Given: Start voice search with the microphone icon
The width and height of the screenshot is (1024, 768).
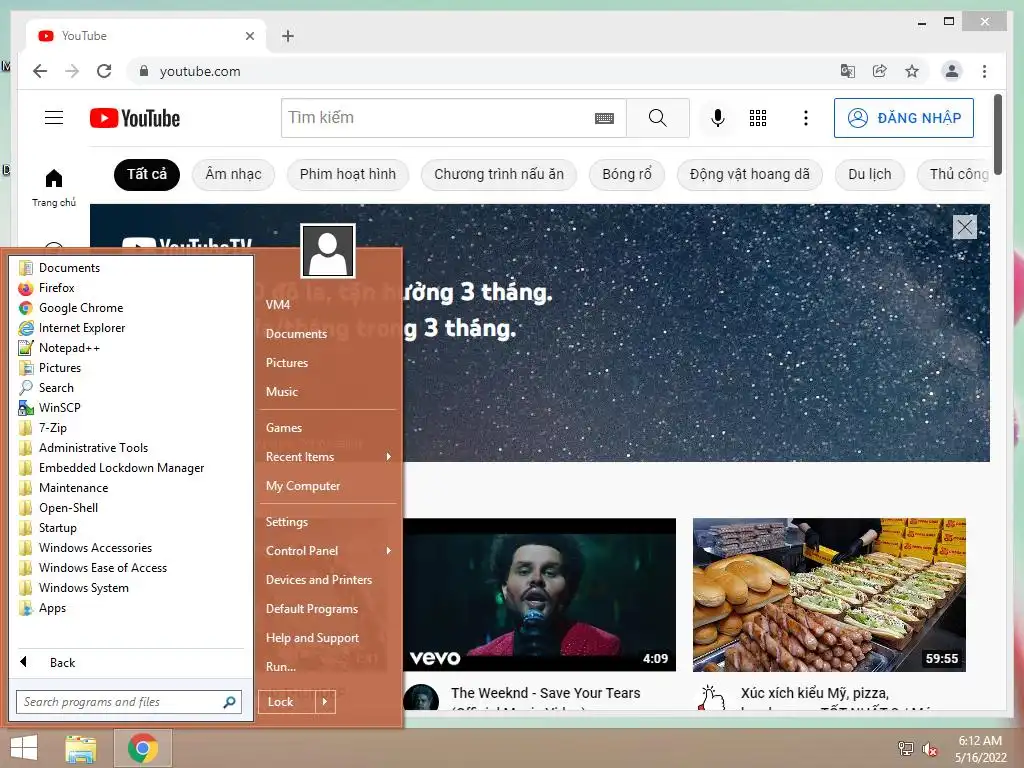Looking at the screenshot, I should pyautogui.click(x=717, y=118).
